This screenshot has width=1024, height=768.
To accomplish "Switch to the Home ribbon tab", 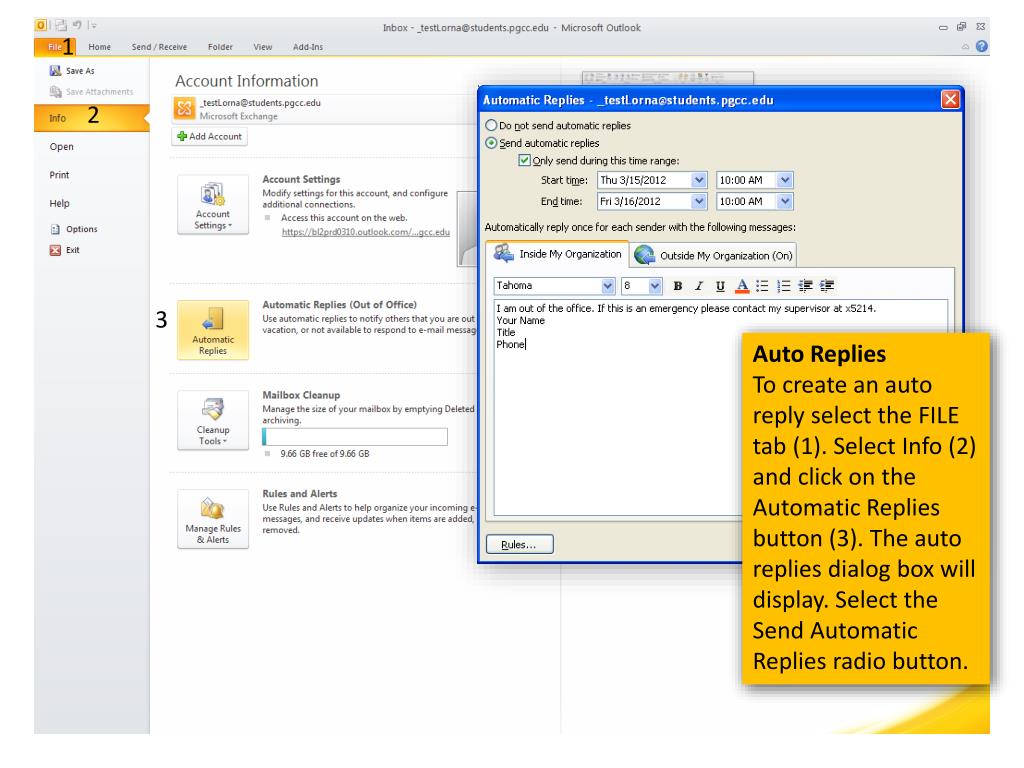I will (x=99, y=47).
